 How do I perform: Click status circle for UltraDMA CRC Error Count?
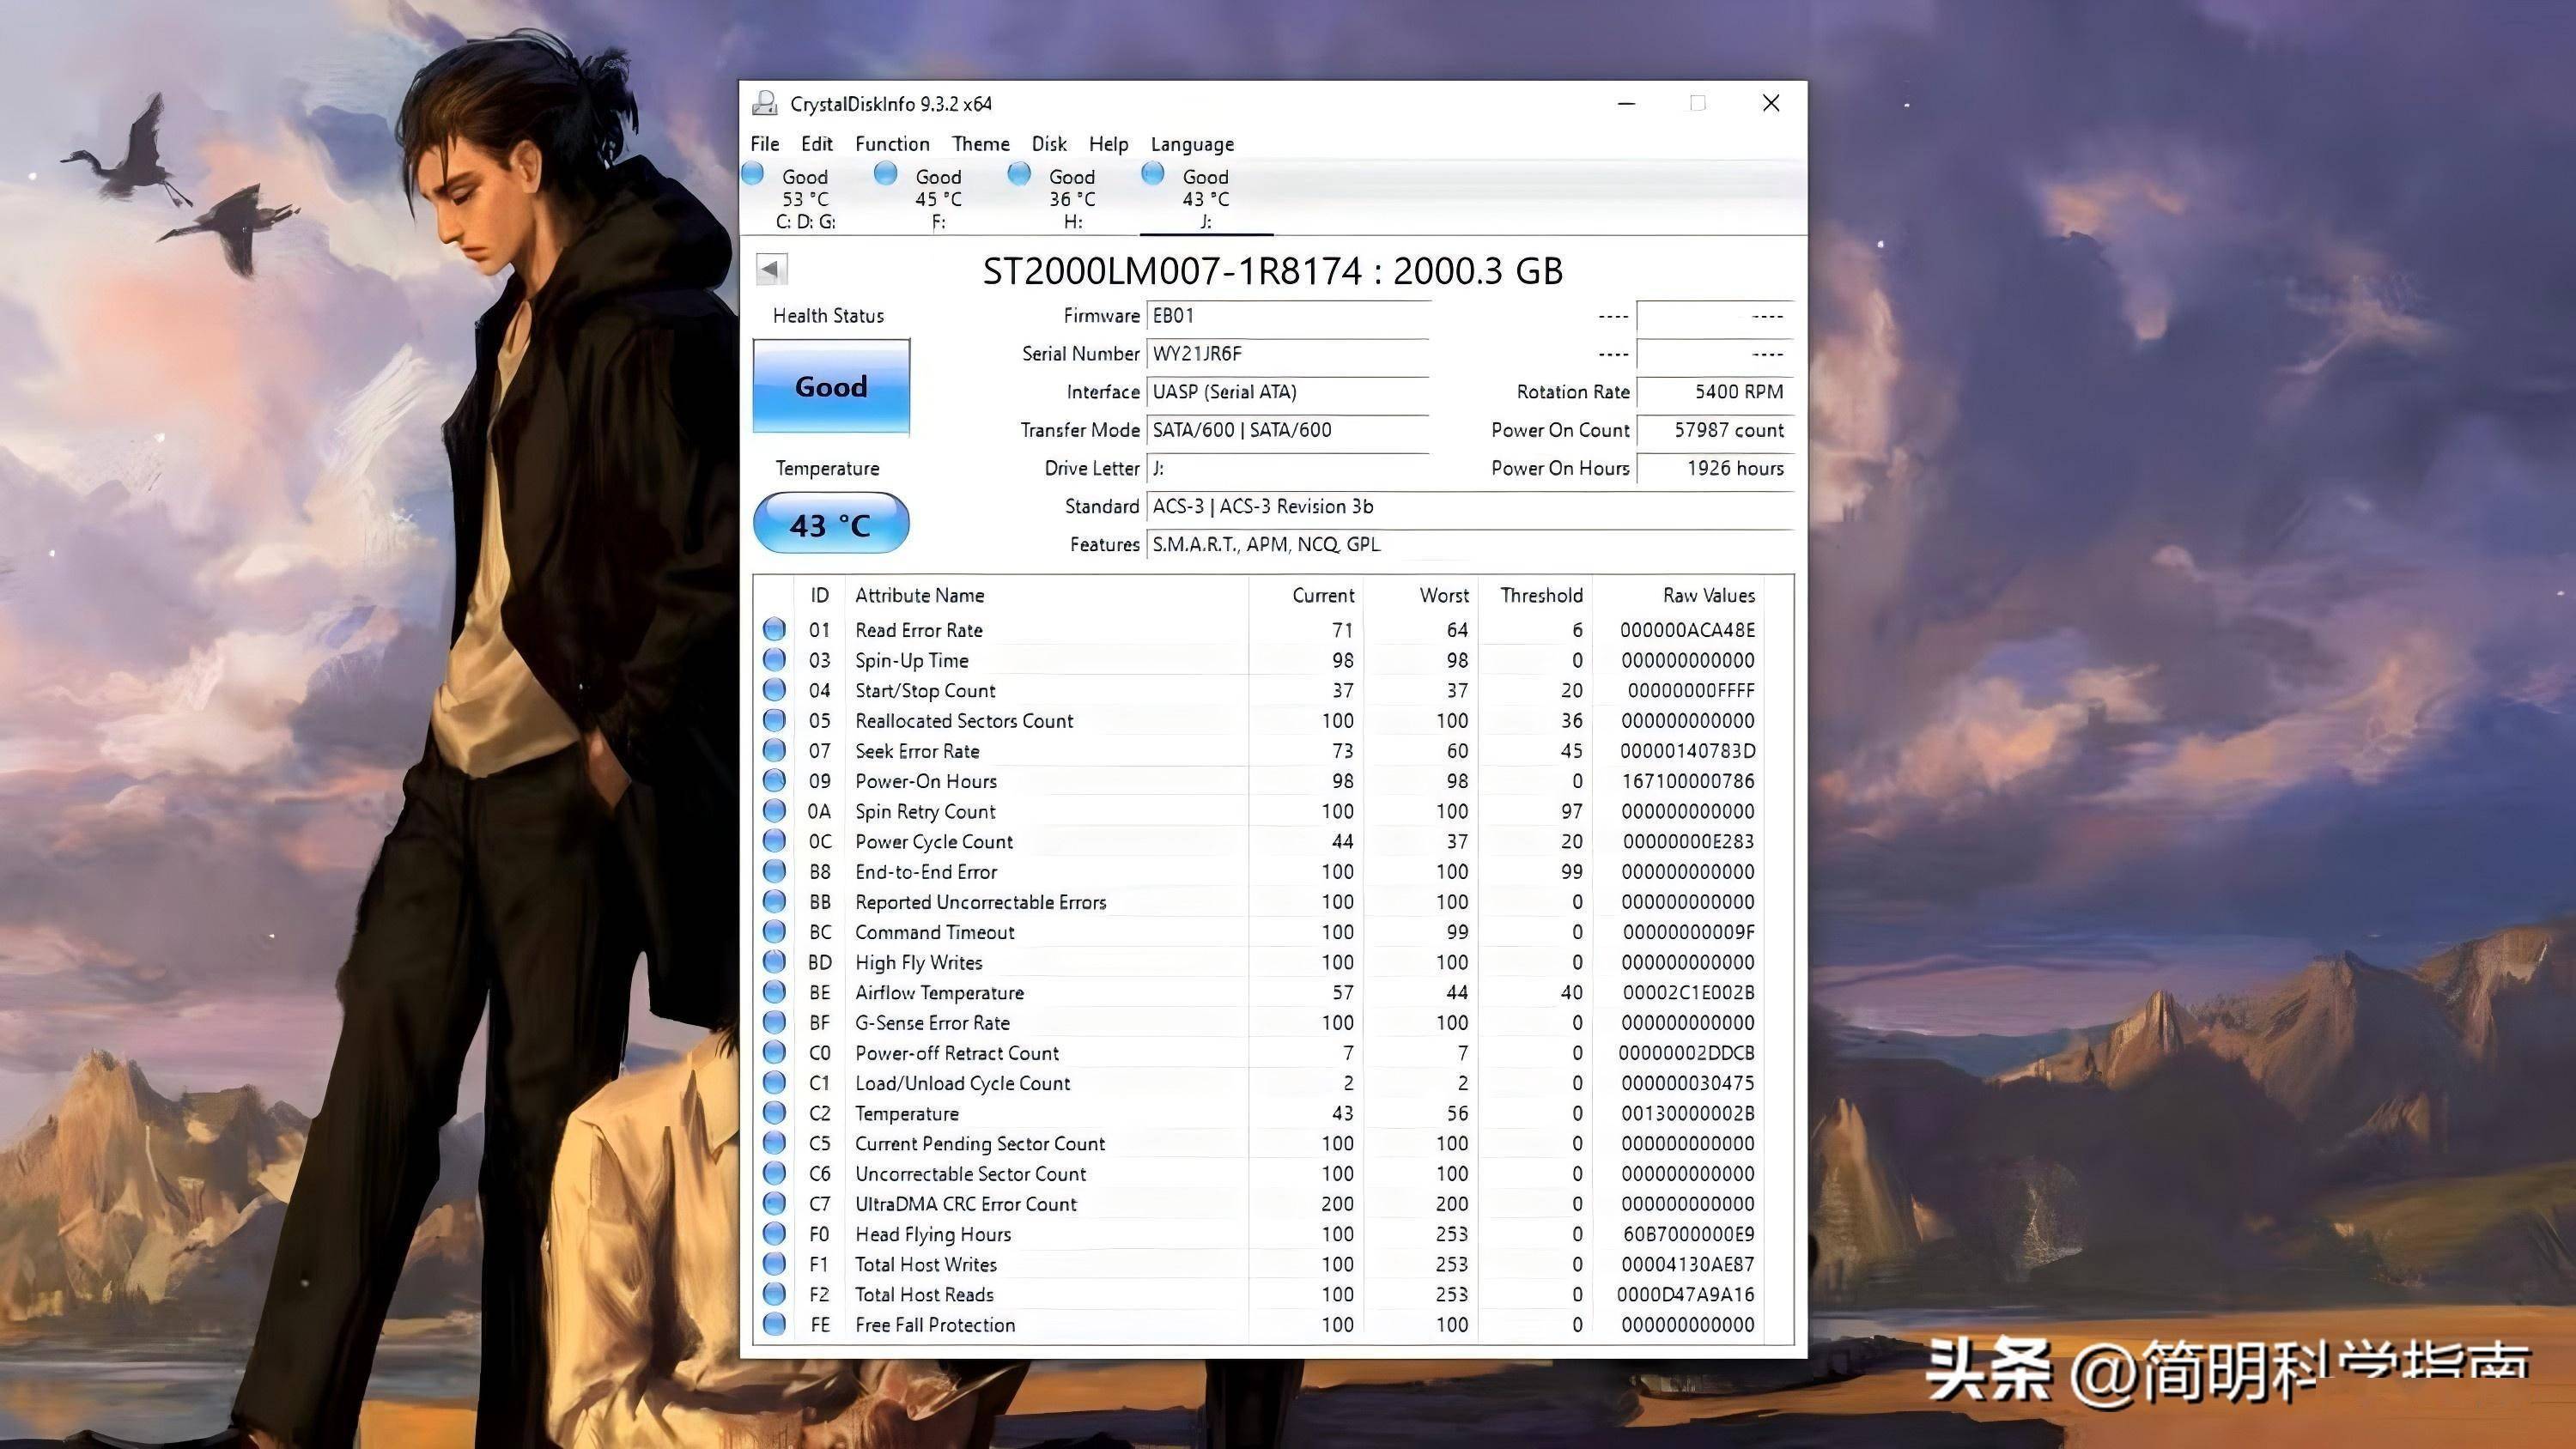774,1204
